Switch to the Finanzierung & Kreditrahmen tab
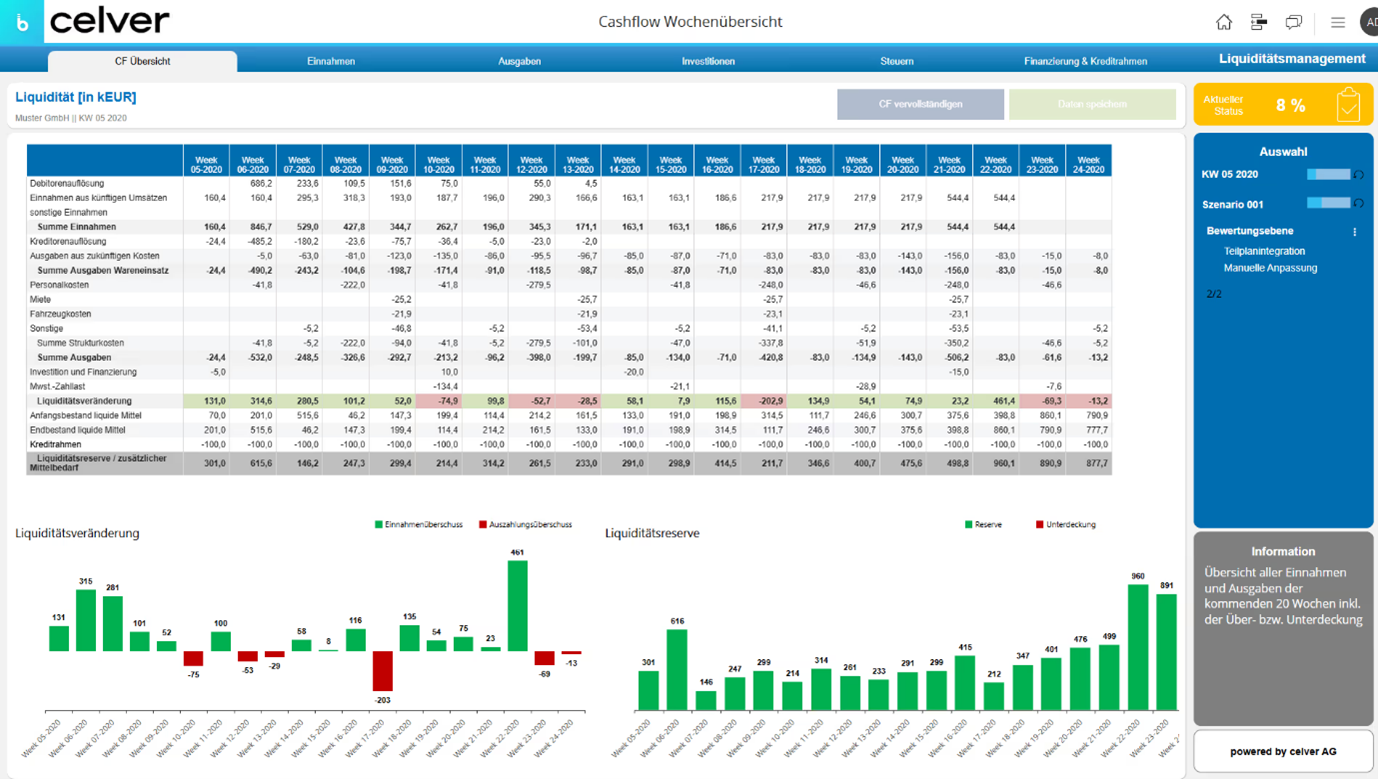 (1085, 61)
